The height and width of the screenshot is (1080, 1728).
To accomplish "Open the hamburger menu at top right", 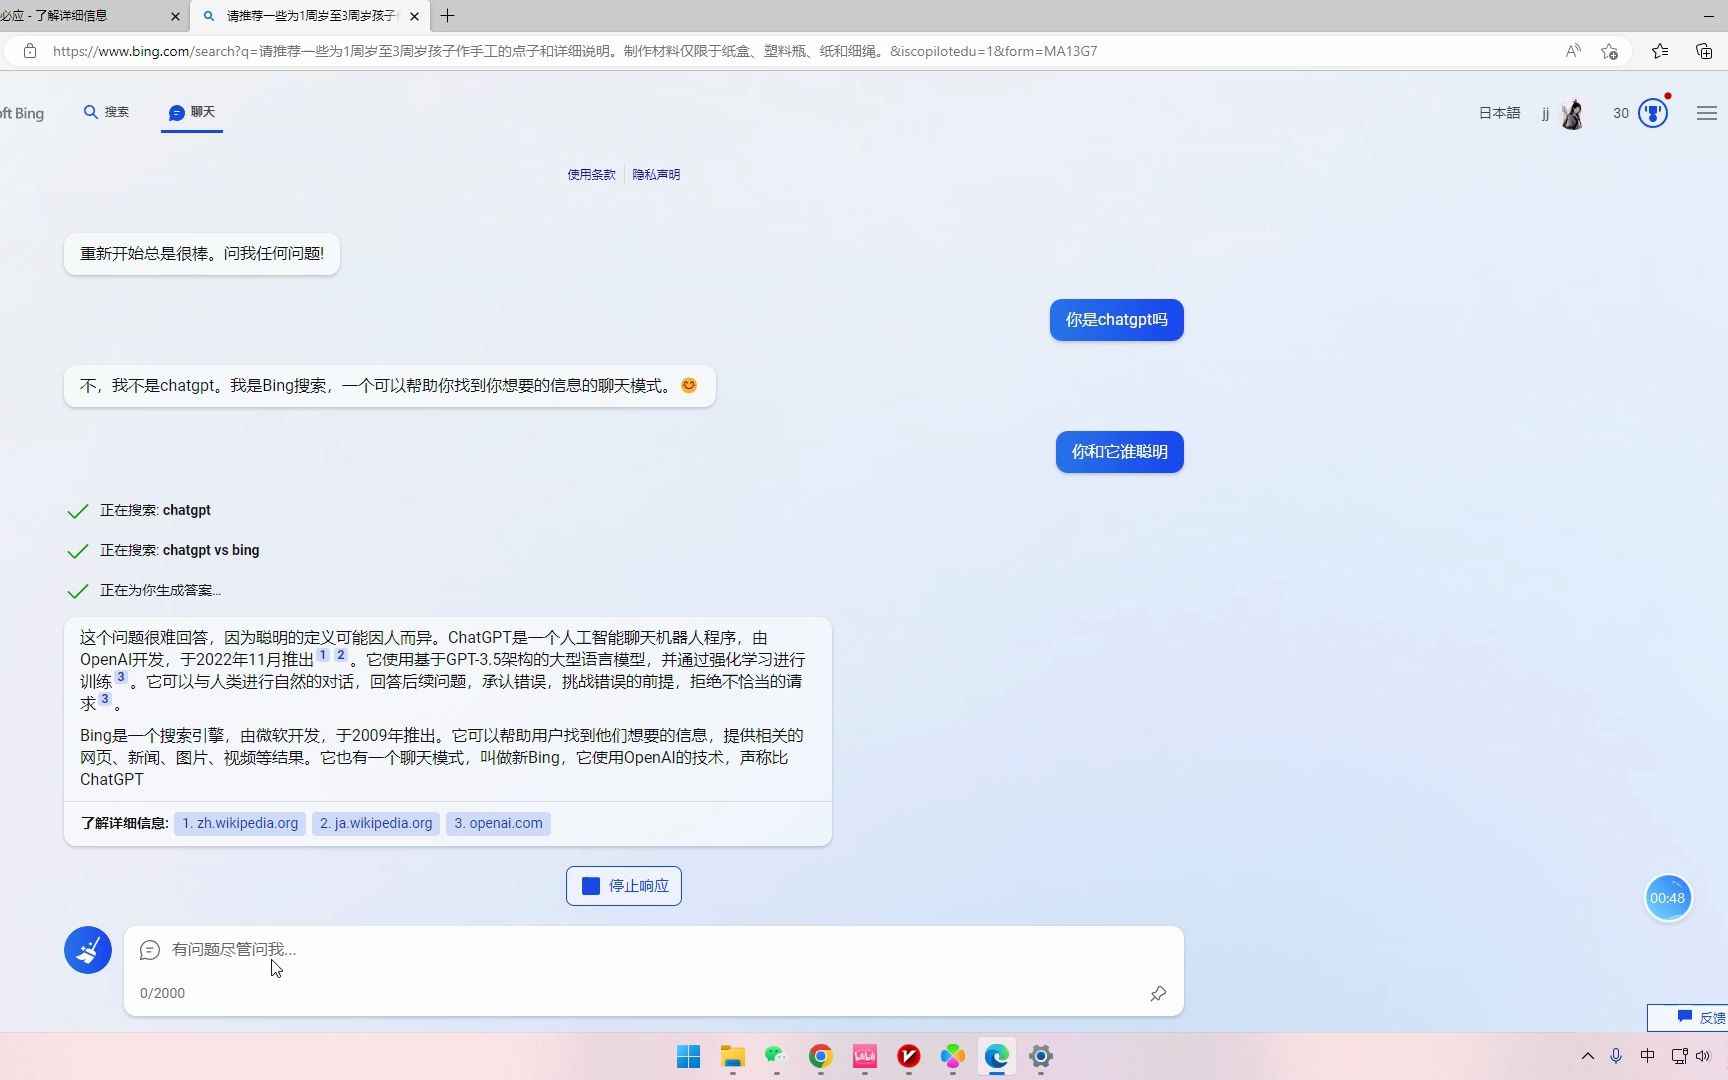I will pos(1706,113).
